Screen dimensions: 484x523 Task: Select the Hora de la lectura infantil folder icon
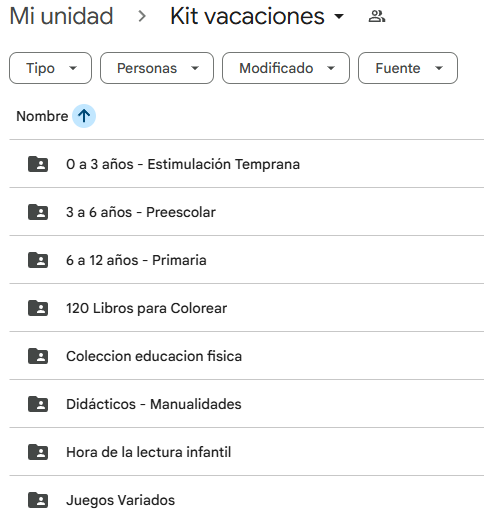tap(38, 452)
